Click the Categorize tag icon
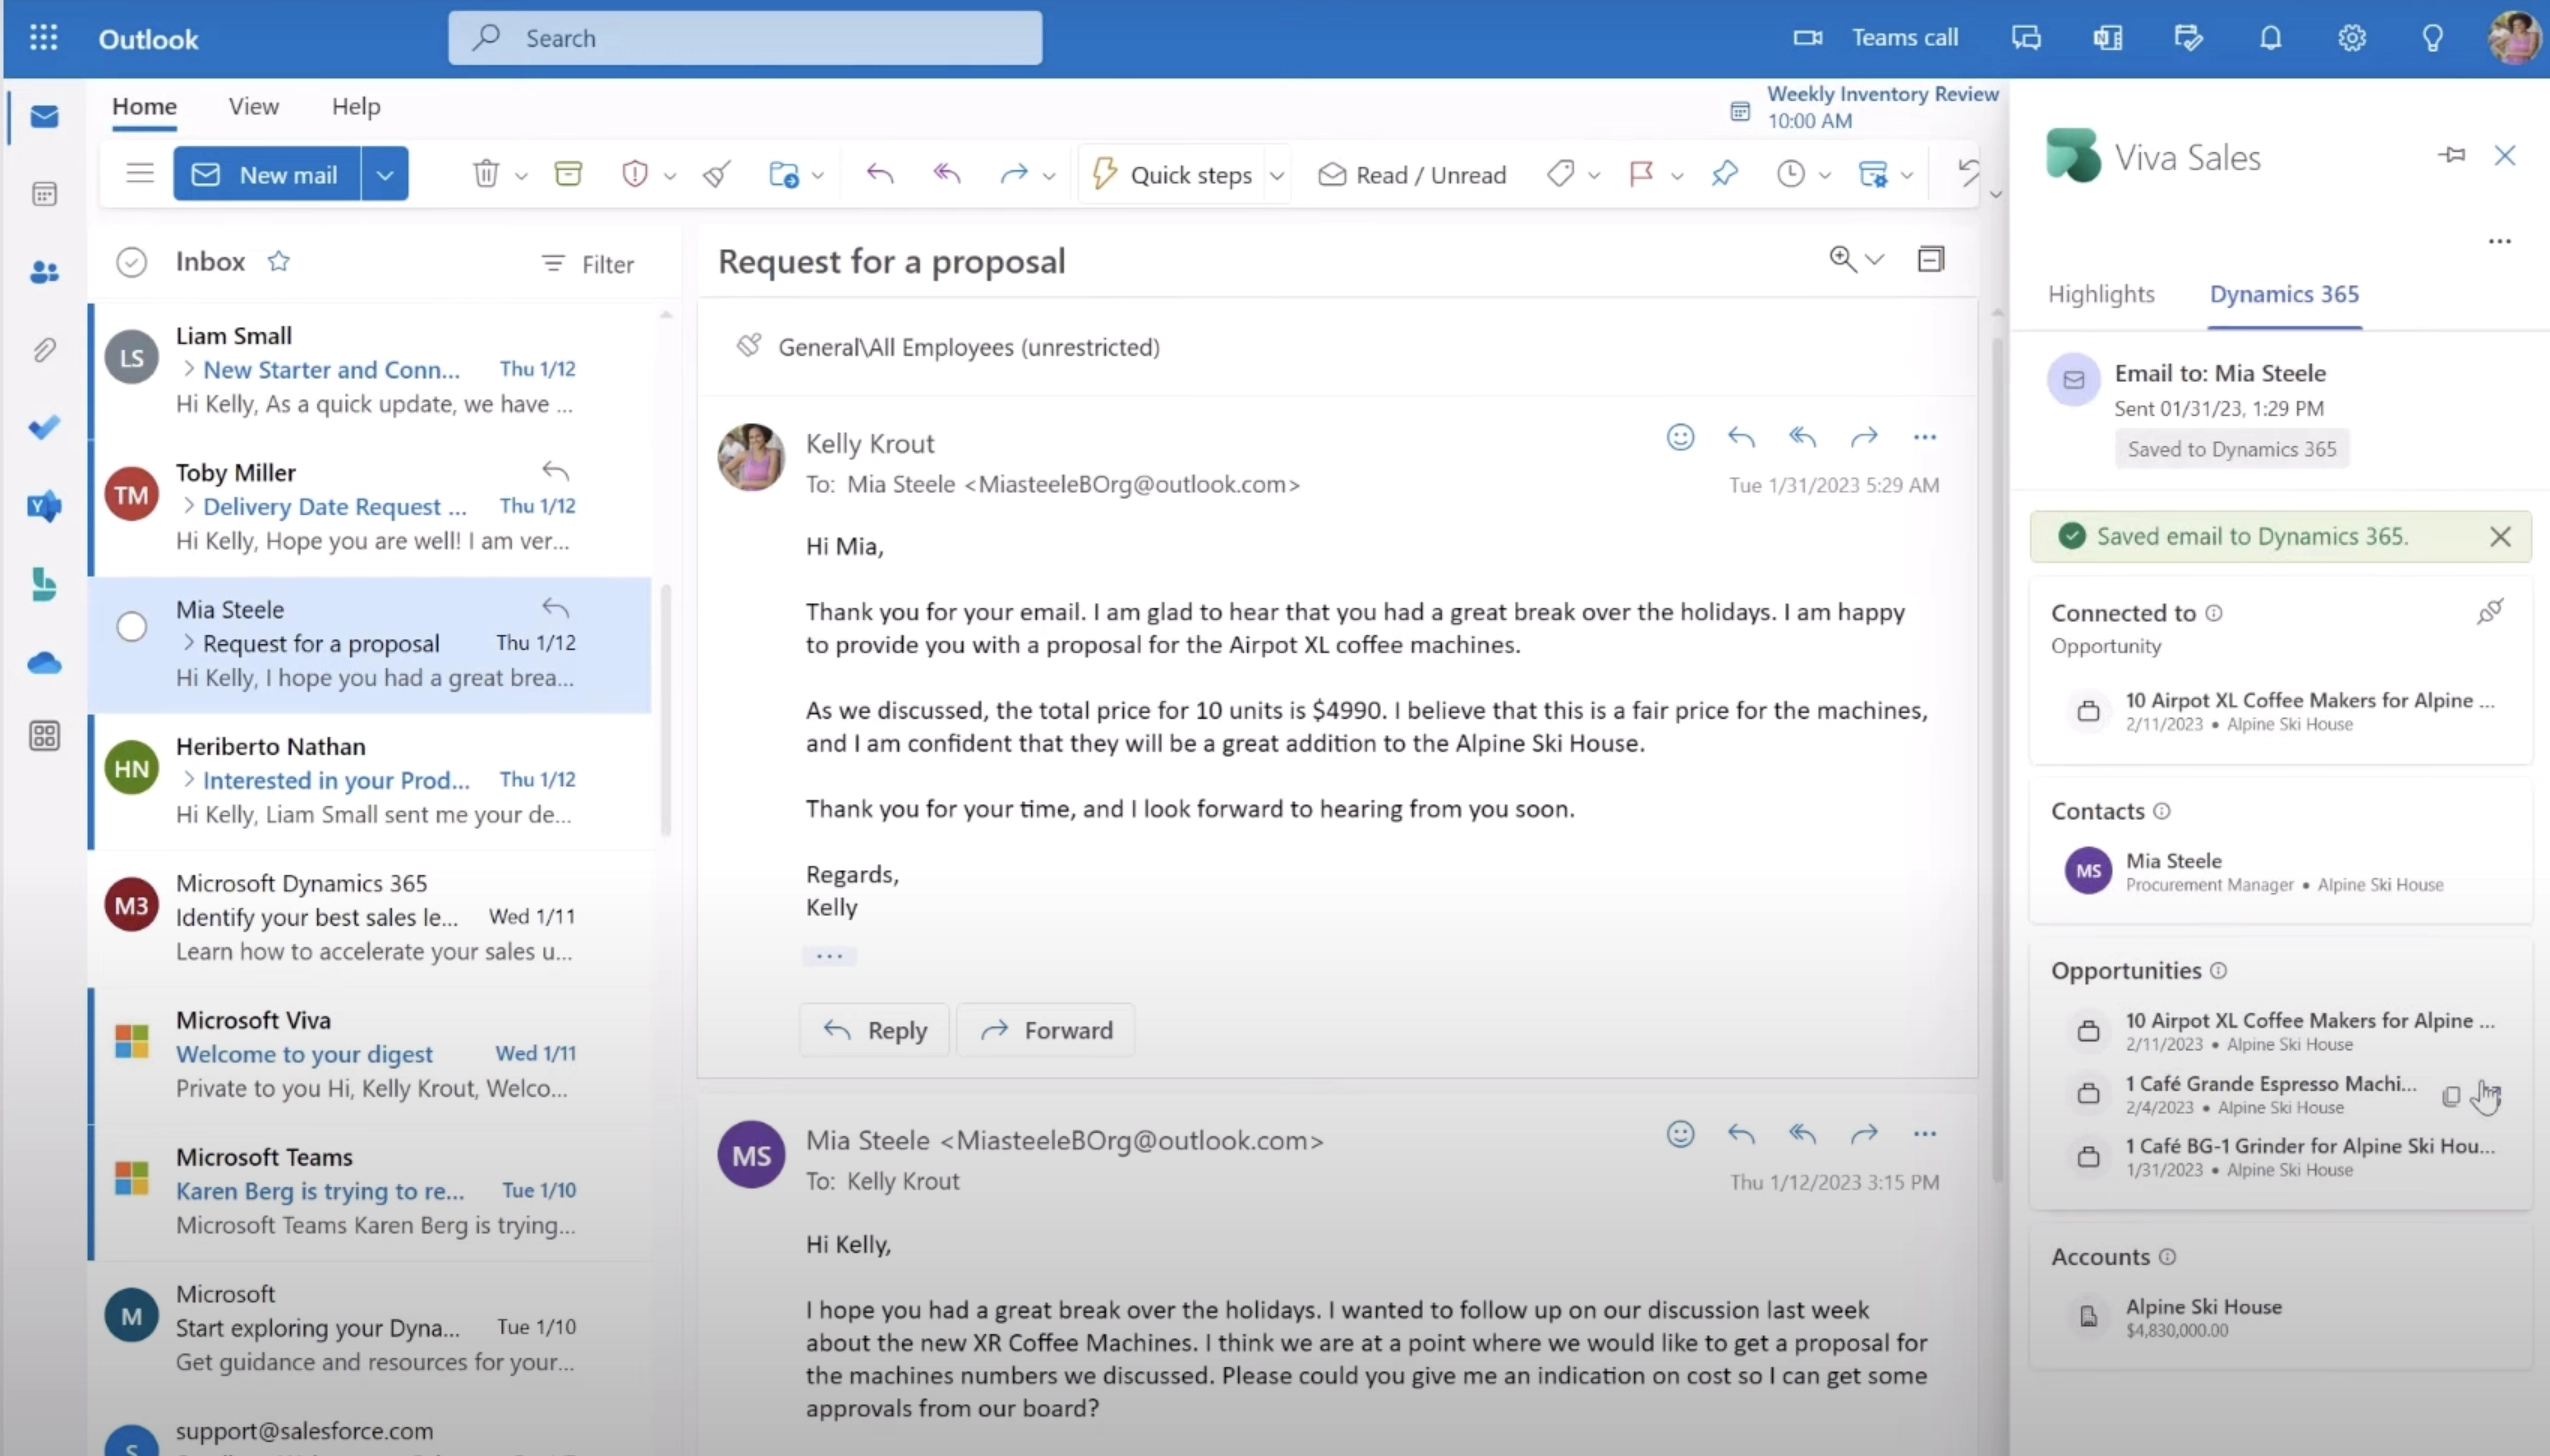Screen dimensions: 2550x1456 1560,174
